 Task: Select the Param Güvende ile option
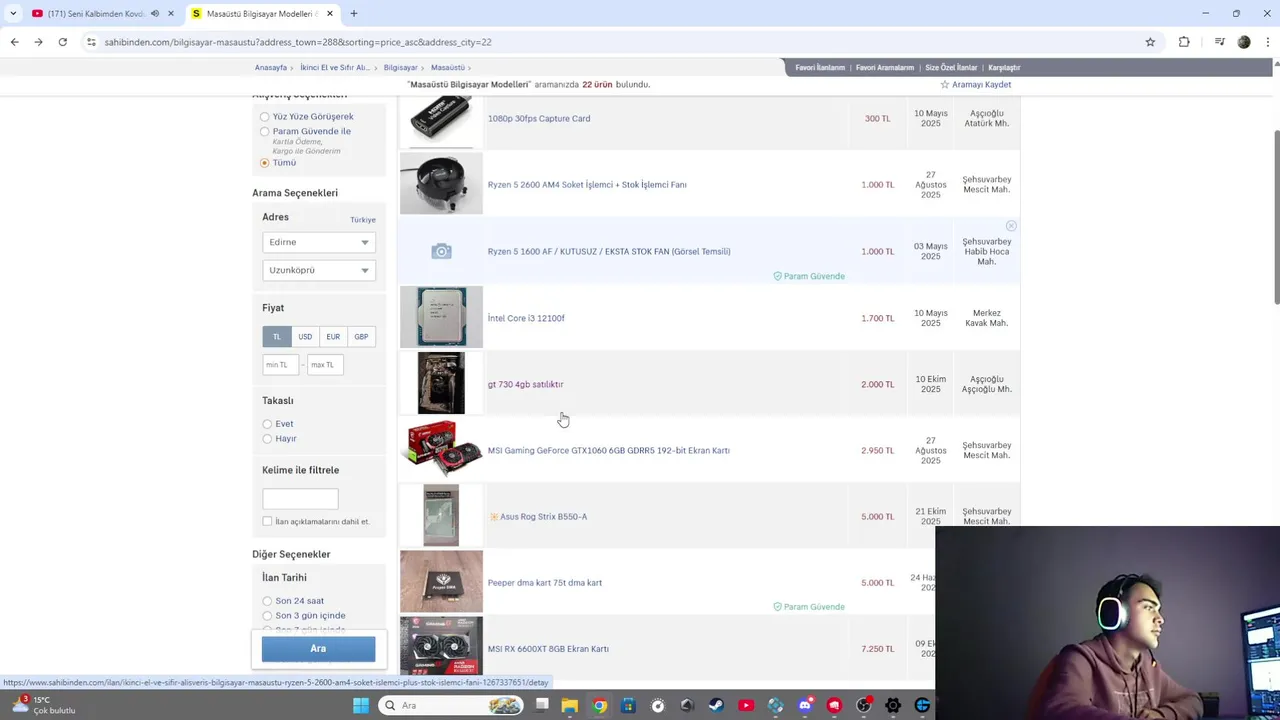(x=265, y=132)
